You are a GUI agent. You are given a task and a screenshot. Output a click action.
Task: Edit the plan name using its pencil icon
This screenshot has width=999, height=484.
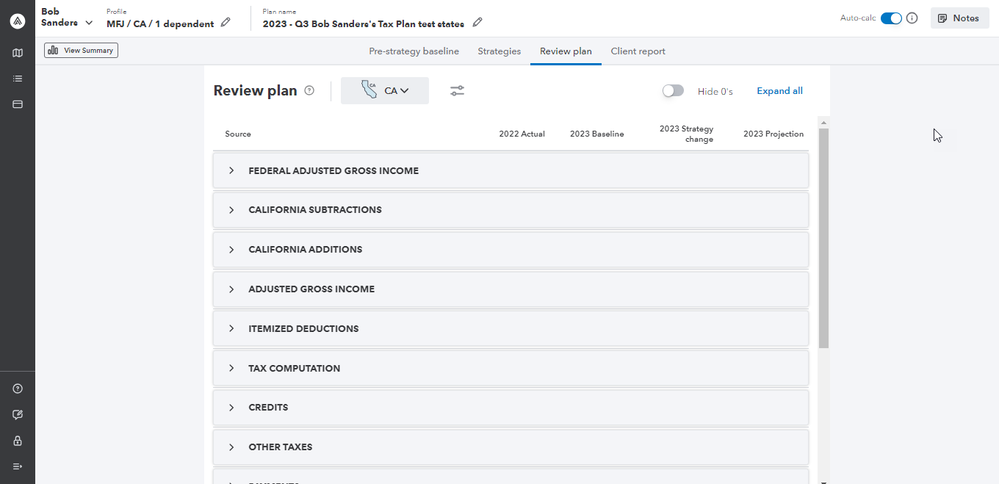477,22
